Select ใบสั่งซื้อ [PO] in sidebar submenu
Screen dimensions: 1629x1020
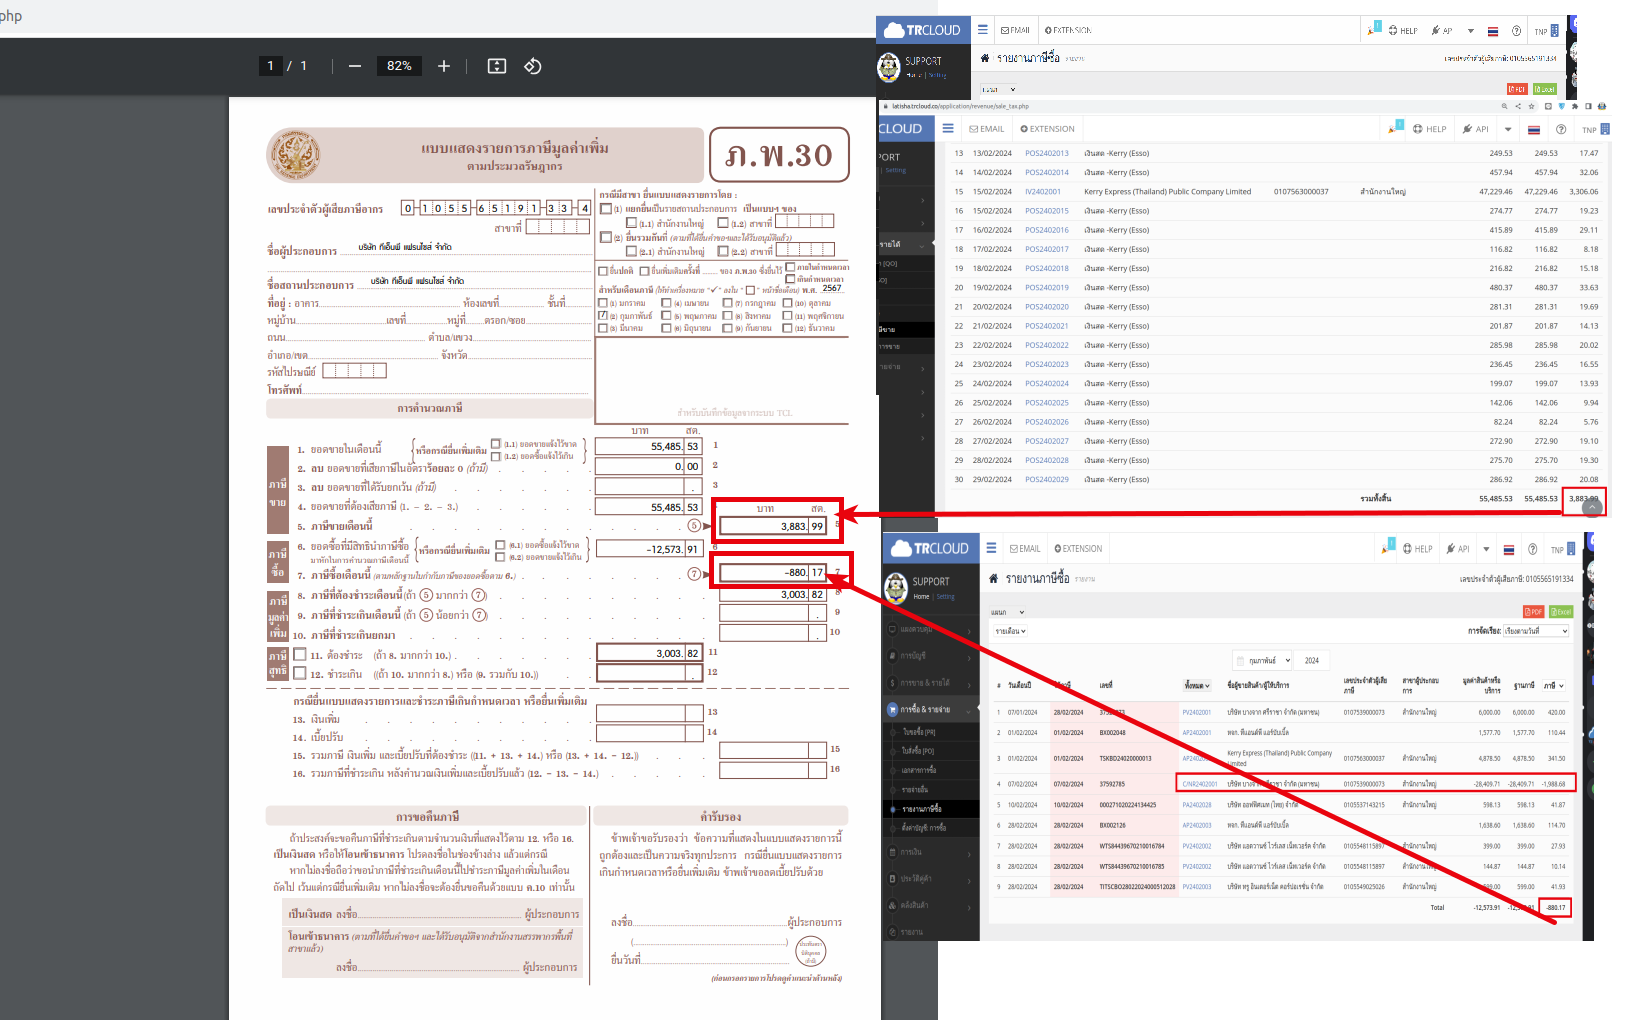(x=920, y=751)
